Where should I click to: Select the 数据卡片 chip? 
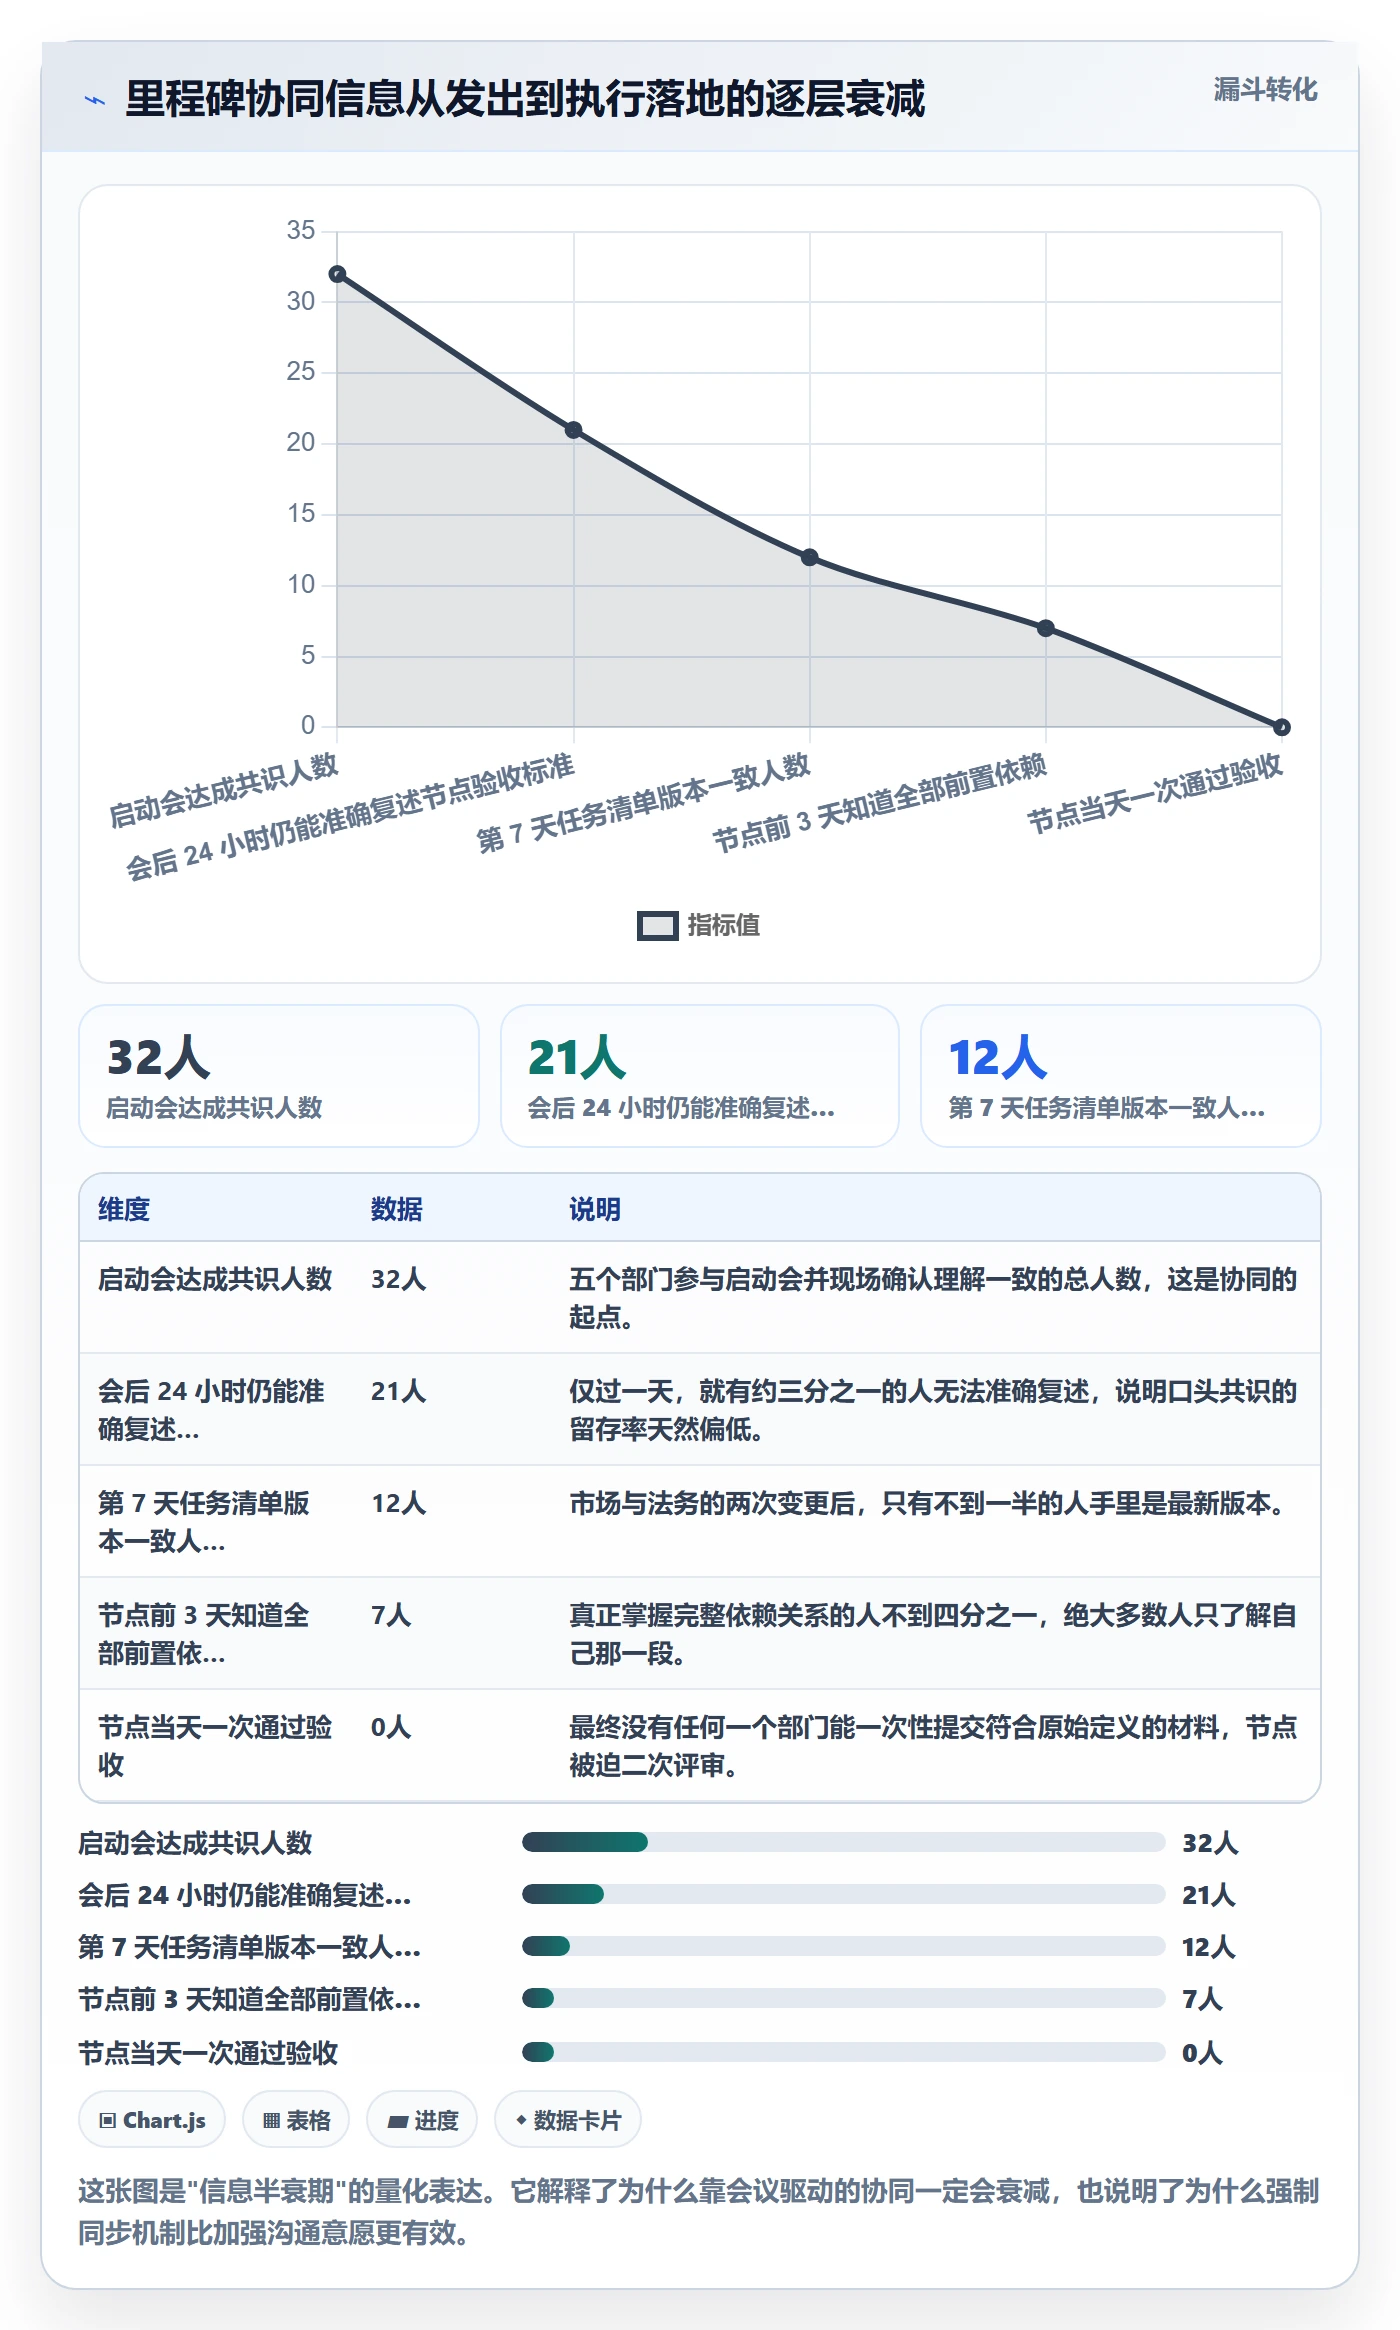click(x=568, y=2120)
